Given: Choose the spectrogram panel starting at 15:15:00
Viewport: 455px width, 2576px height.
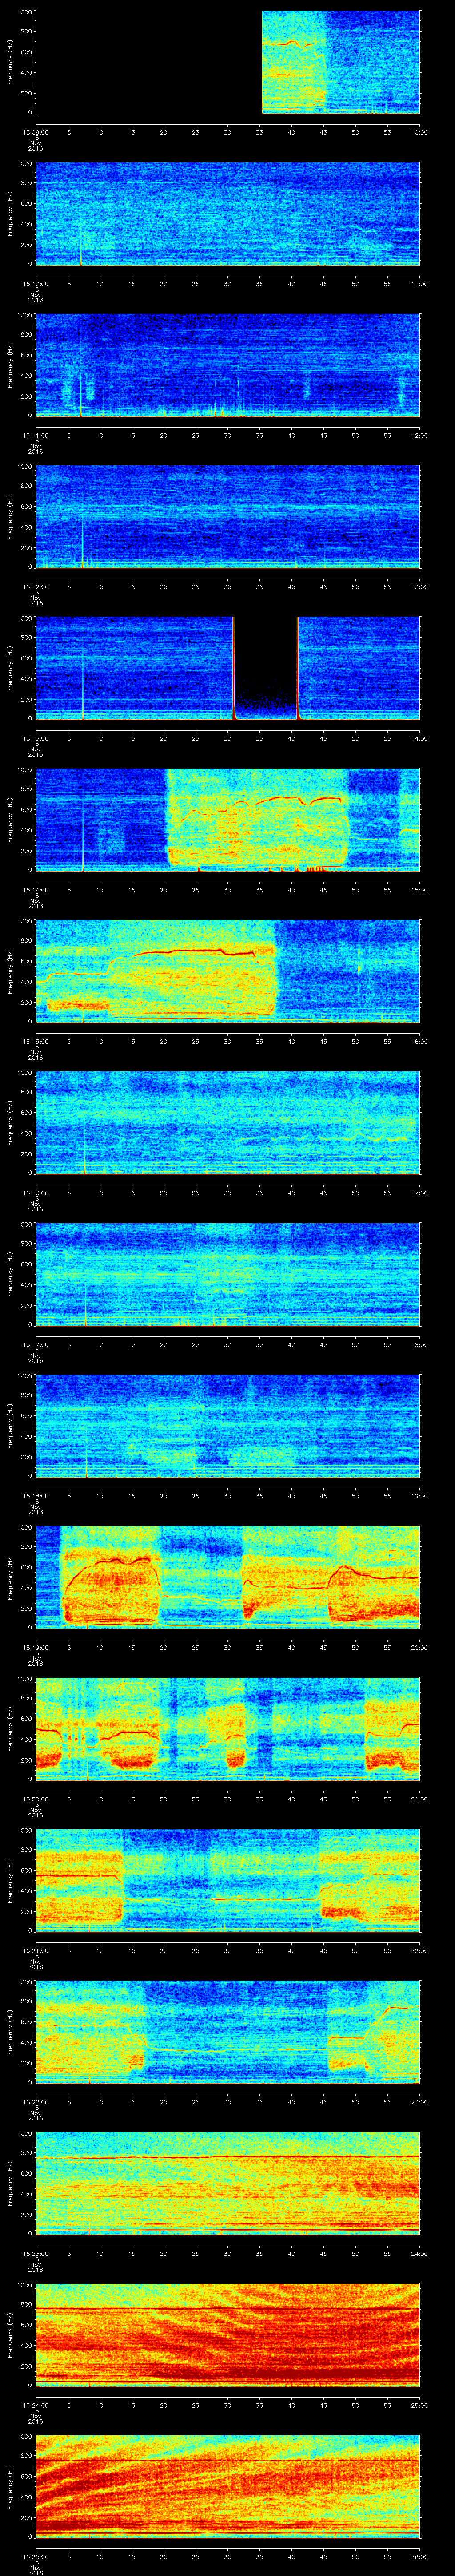Looking at the screenshot, I should [228, 971].
